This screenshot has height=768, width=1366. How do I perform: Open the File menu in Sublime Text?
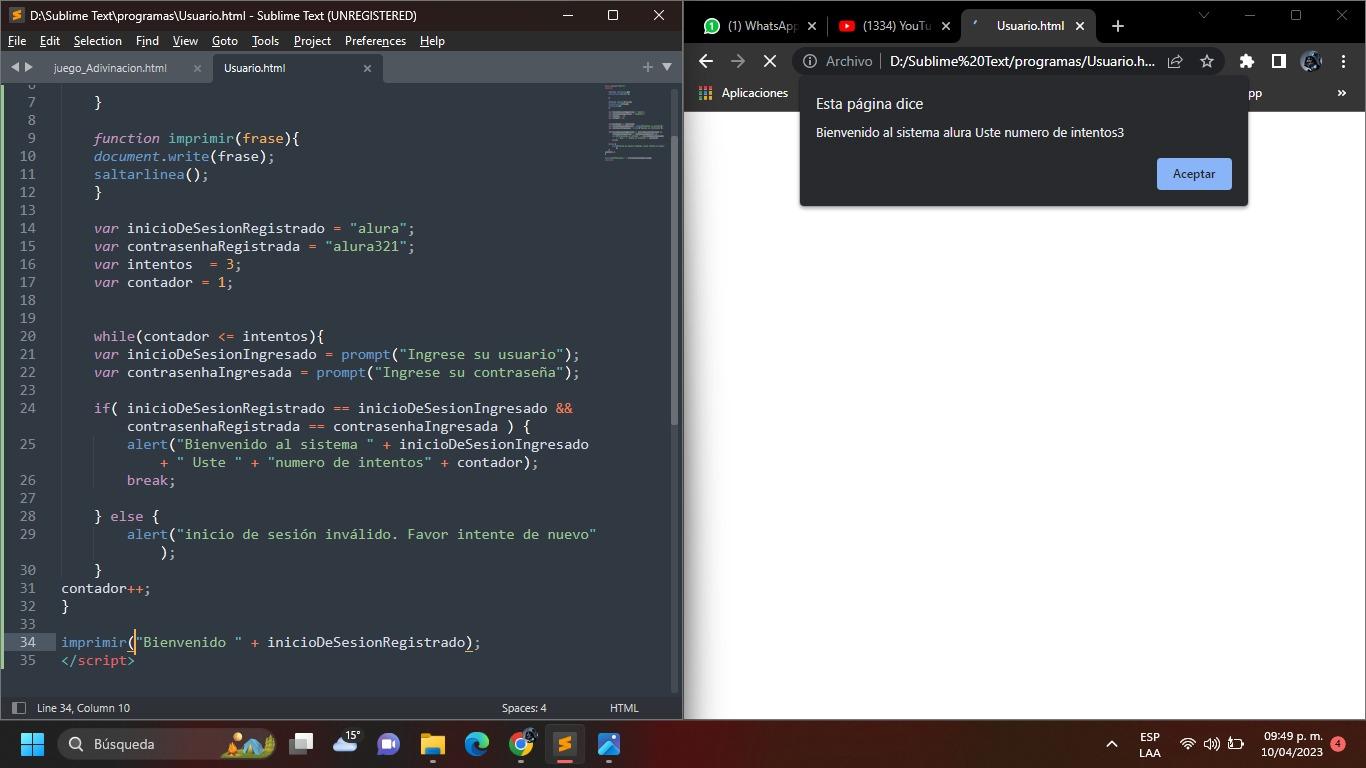[x=17, y=41]
